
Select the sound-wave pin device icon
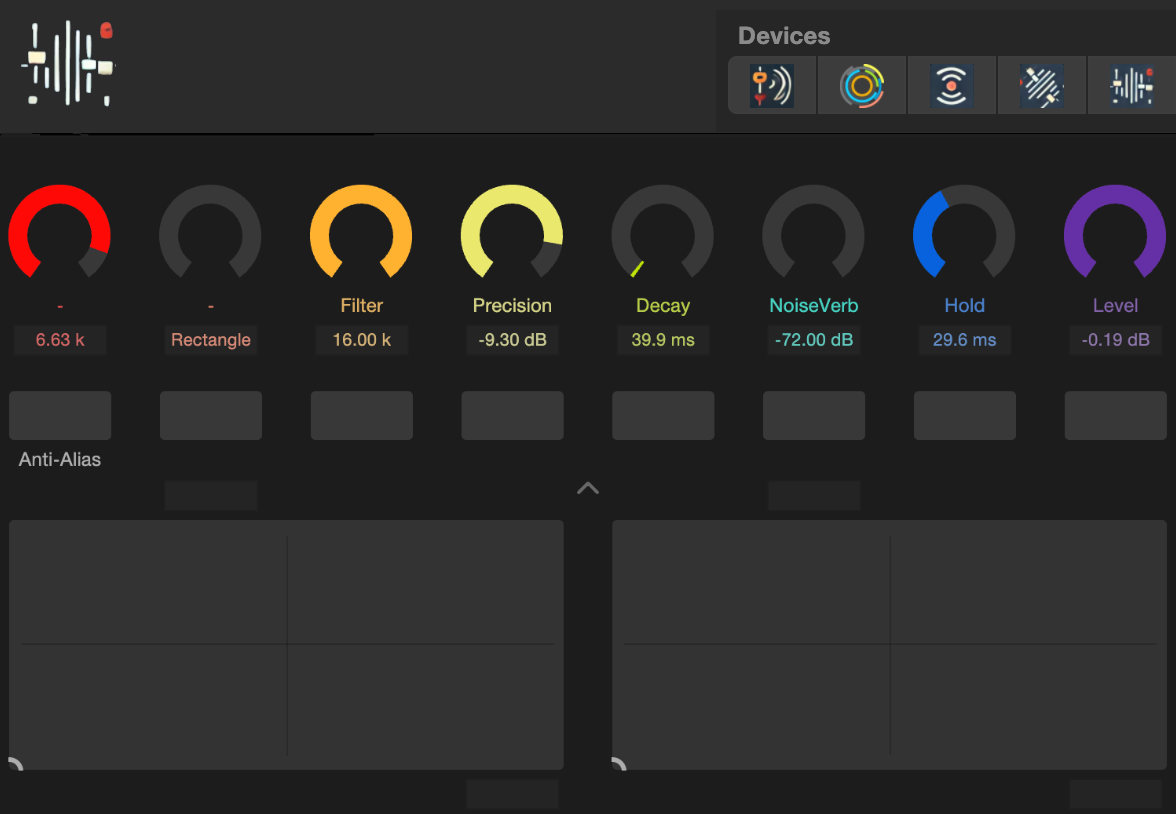point(772,86)
